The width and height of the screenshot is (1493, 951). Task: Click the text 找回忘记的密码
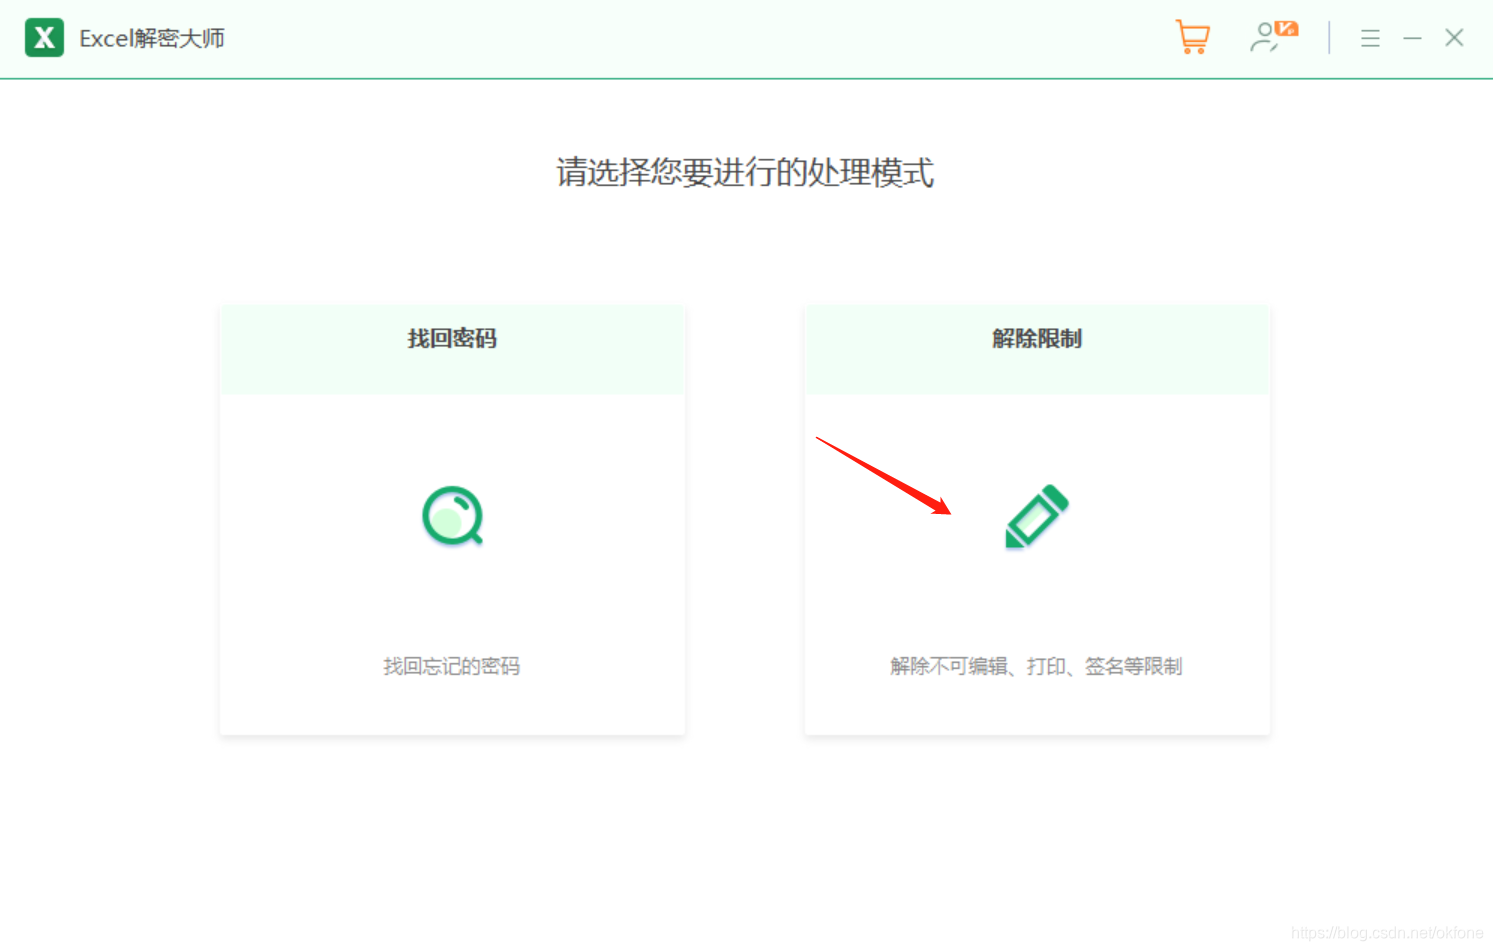[452, 666]
